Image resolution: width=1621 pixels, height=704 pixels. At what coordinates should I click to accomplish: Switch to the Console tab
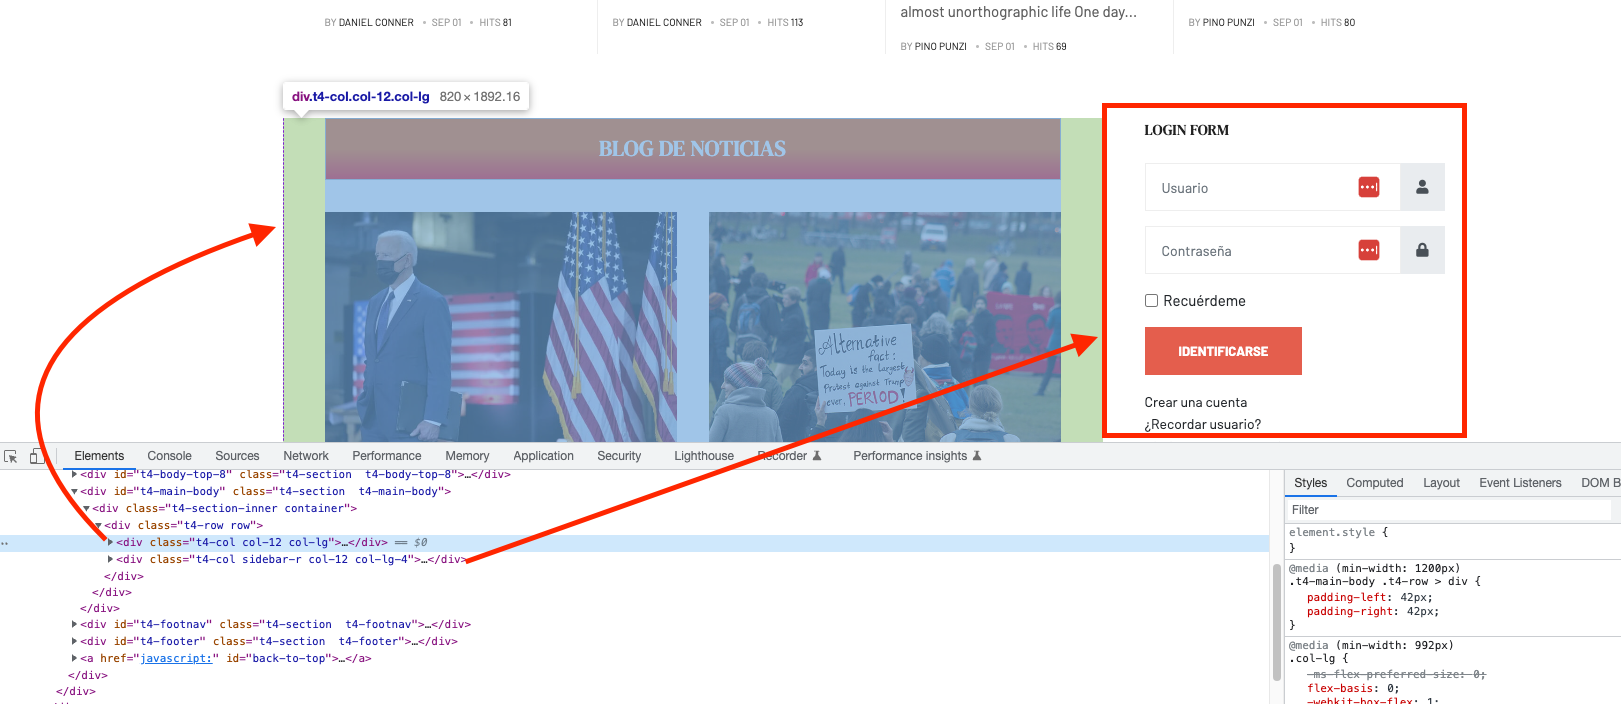pyautogui.click(x=169, y=456)
